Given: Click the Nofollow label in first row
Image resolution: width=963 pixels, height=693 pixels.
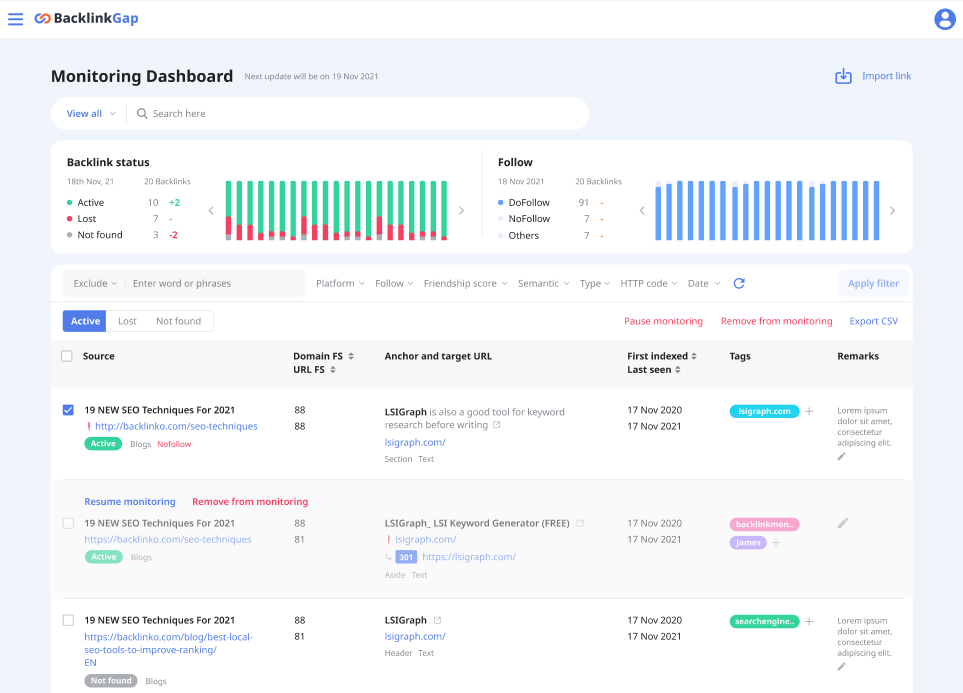Looking at the screenshot, I should [174, 444].
